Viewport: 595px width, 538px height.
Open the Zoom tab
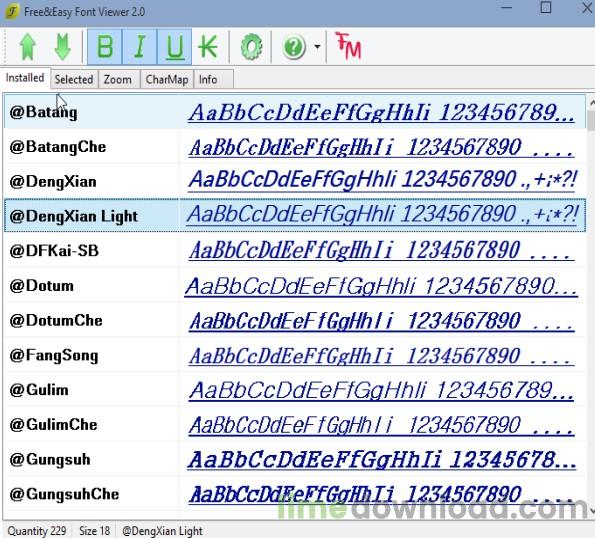tap(118, 79)
